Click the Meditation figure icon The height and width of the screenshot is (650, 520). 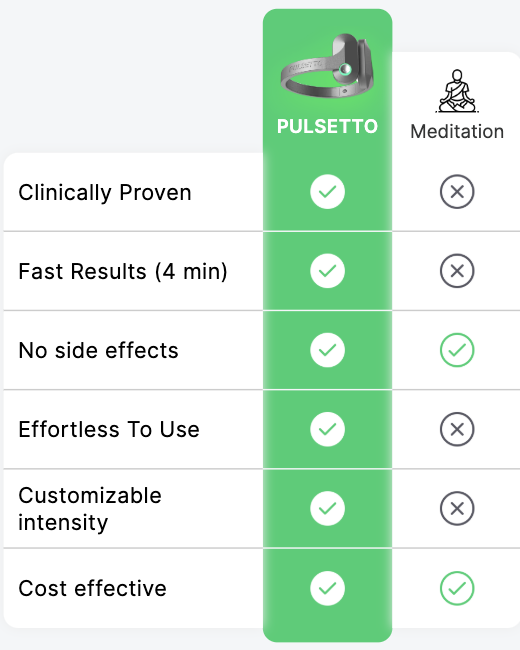(x=457, y=91)
